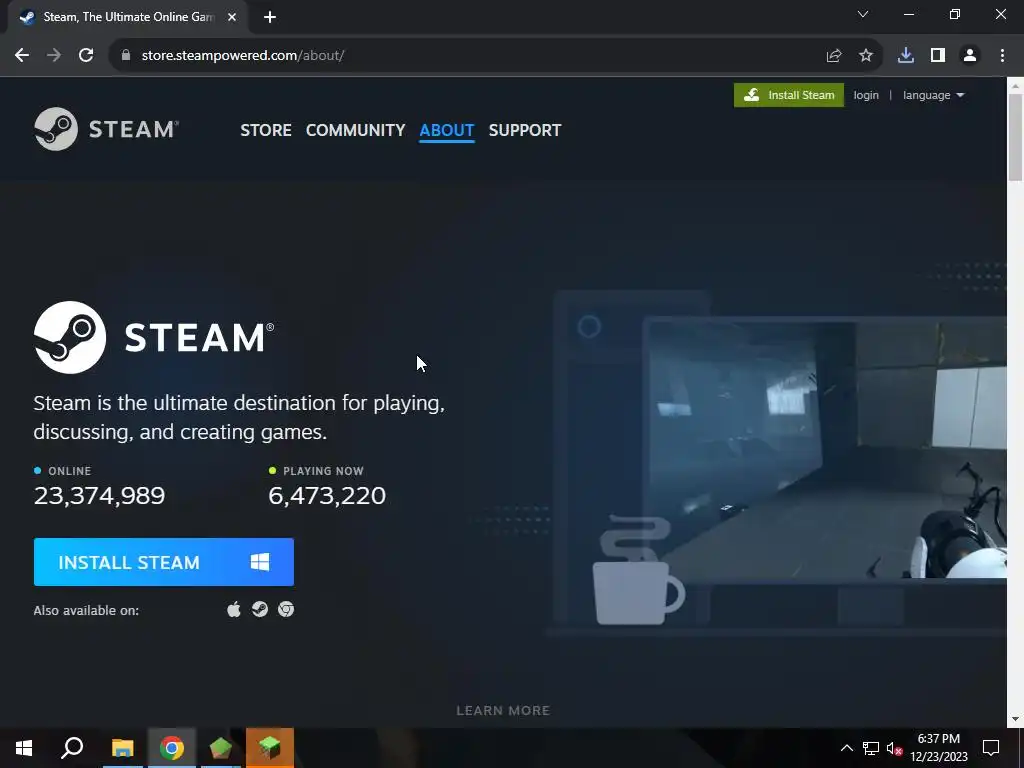Click the blue INSTALL STEAM button
The image size is (1024, 768).
(x=164, y=562)
